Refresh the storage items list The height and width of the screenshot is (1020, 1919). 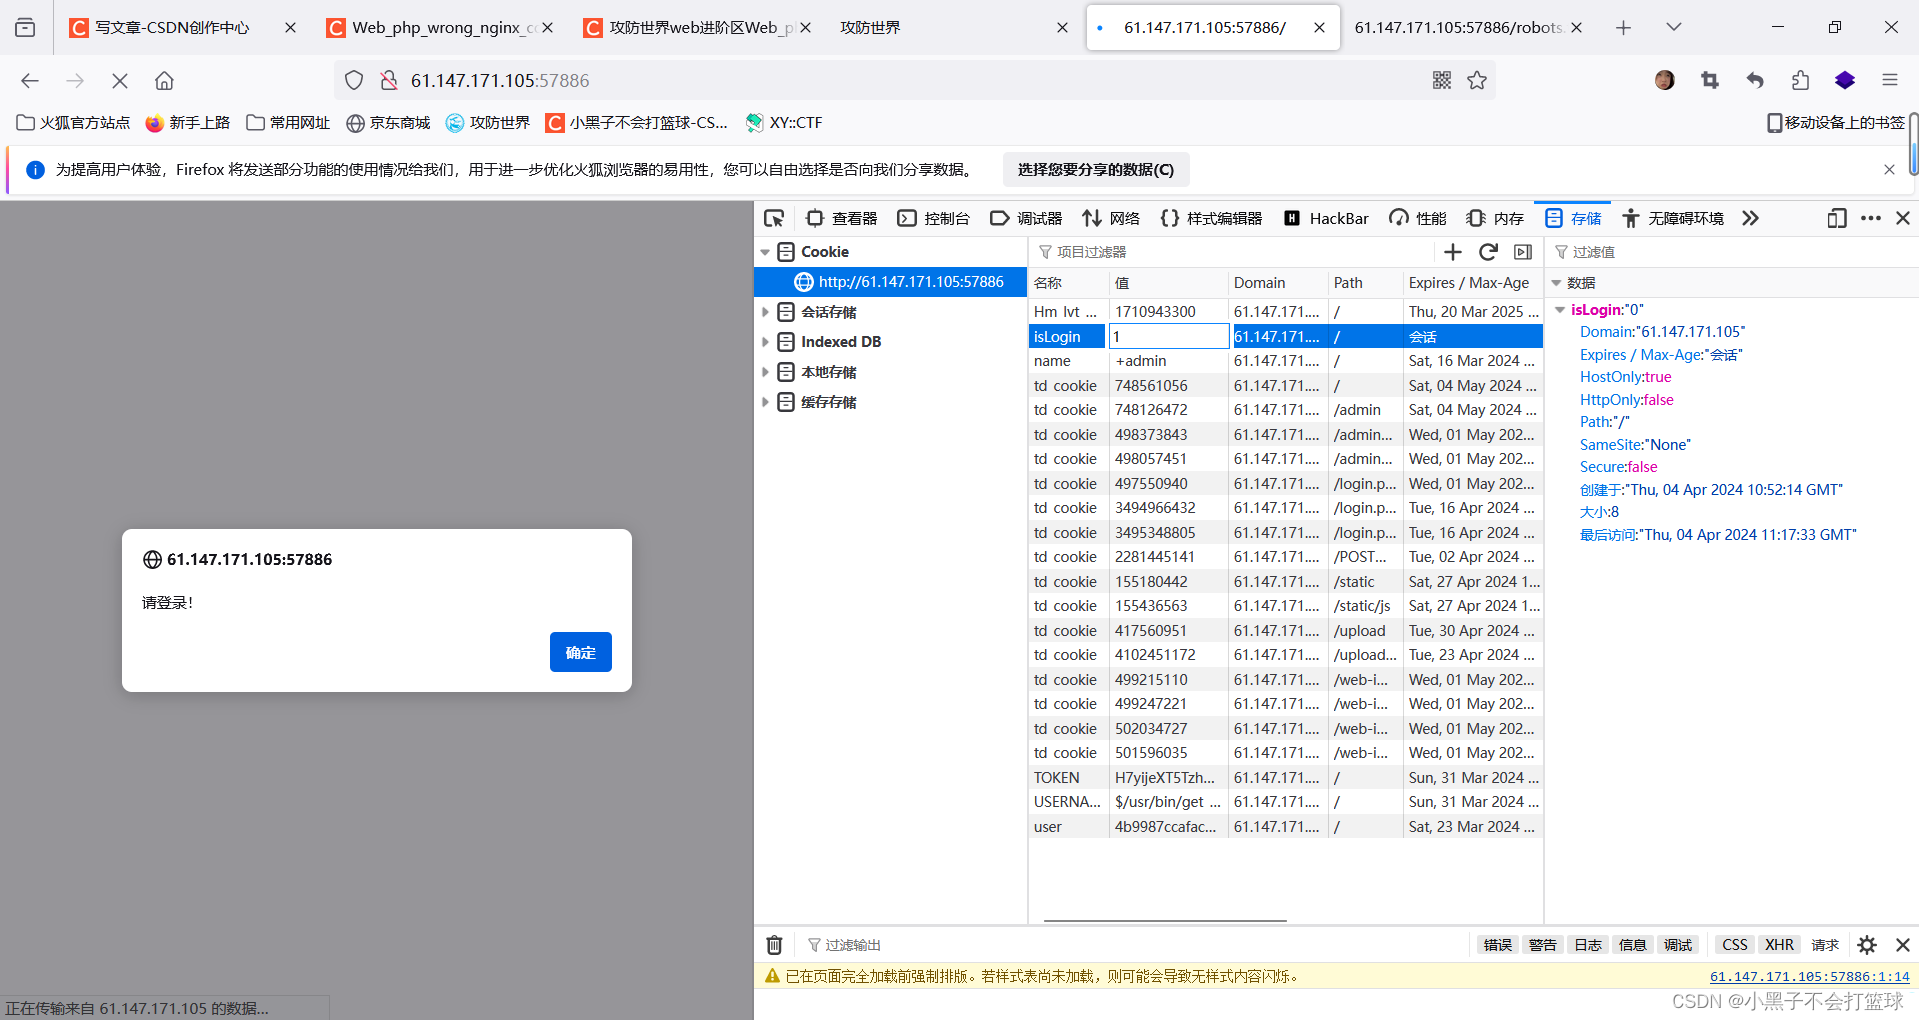click(1488, 252)
